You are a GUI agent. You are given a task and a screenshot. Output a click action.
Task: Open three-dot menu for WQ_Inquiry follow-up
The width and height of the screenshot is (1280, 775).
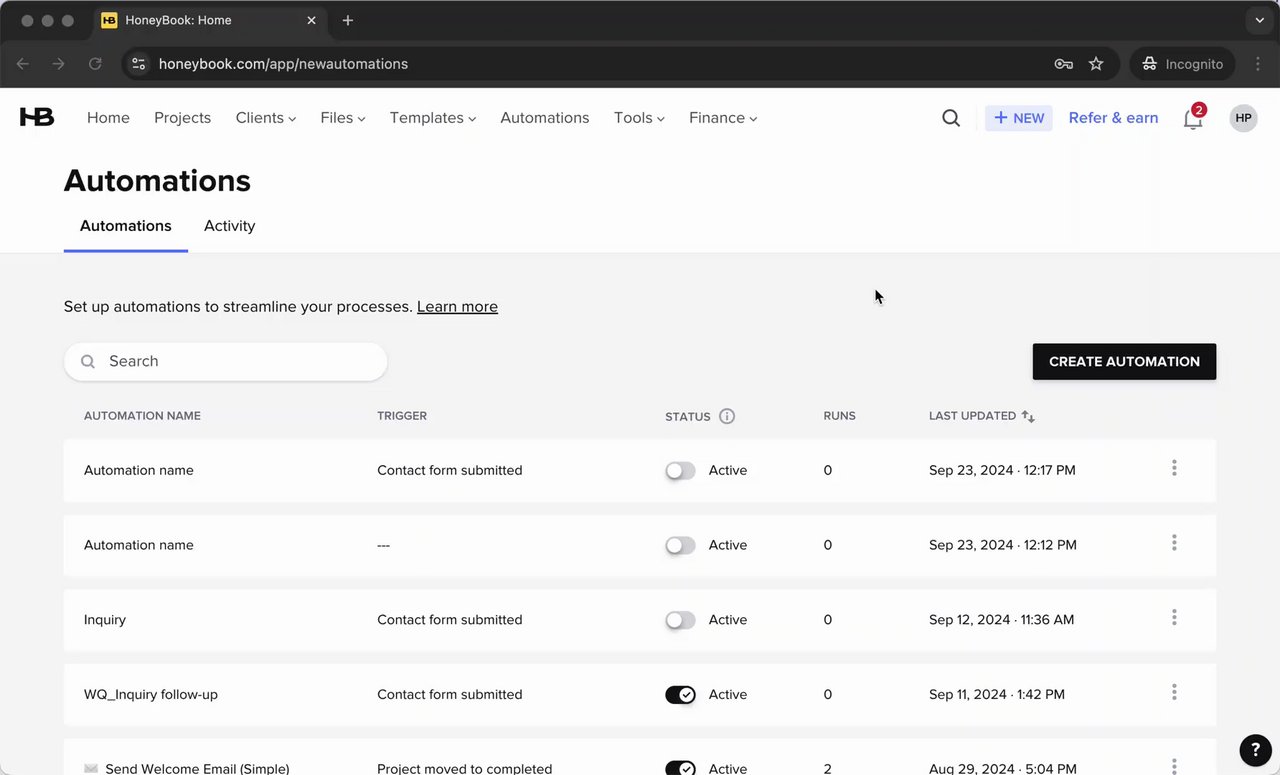(1174, 692)
